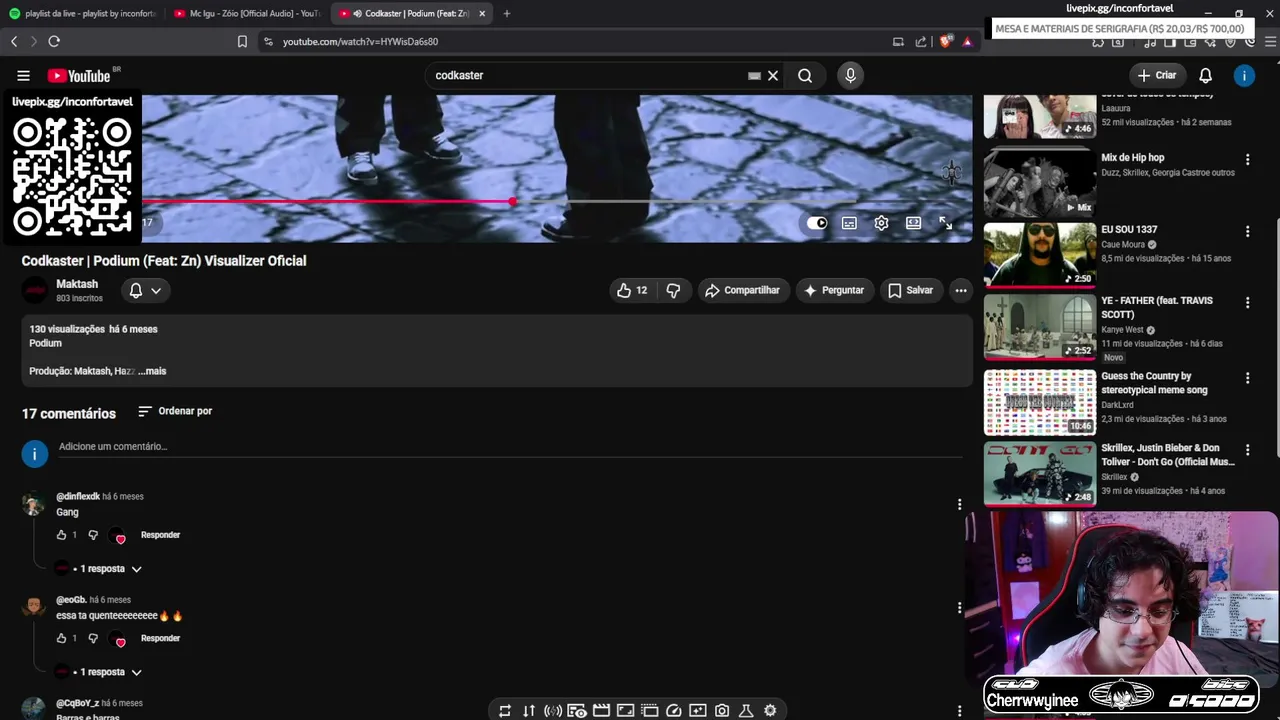
Task: Open the flask experiments icon in bottom toolbar
Action: tap(746, 711)
